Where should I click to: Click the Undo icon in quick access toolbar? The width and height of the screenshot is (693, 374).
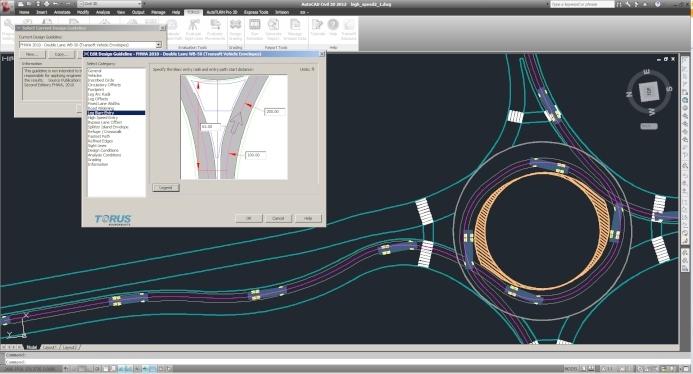[x=55, y=4]
